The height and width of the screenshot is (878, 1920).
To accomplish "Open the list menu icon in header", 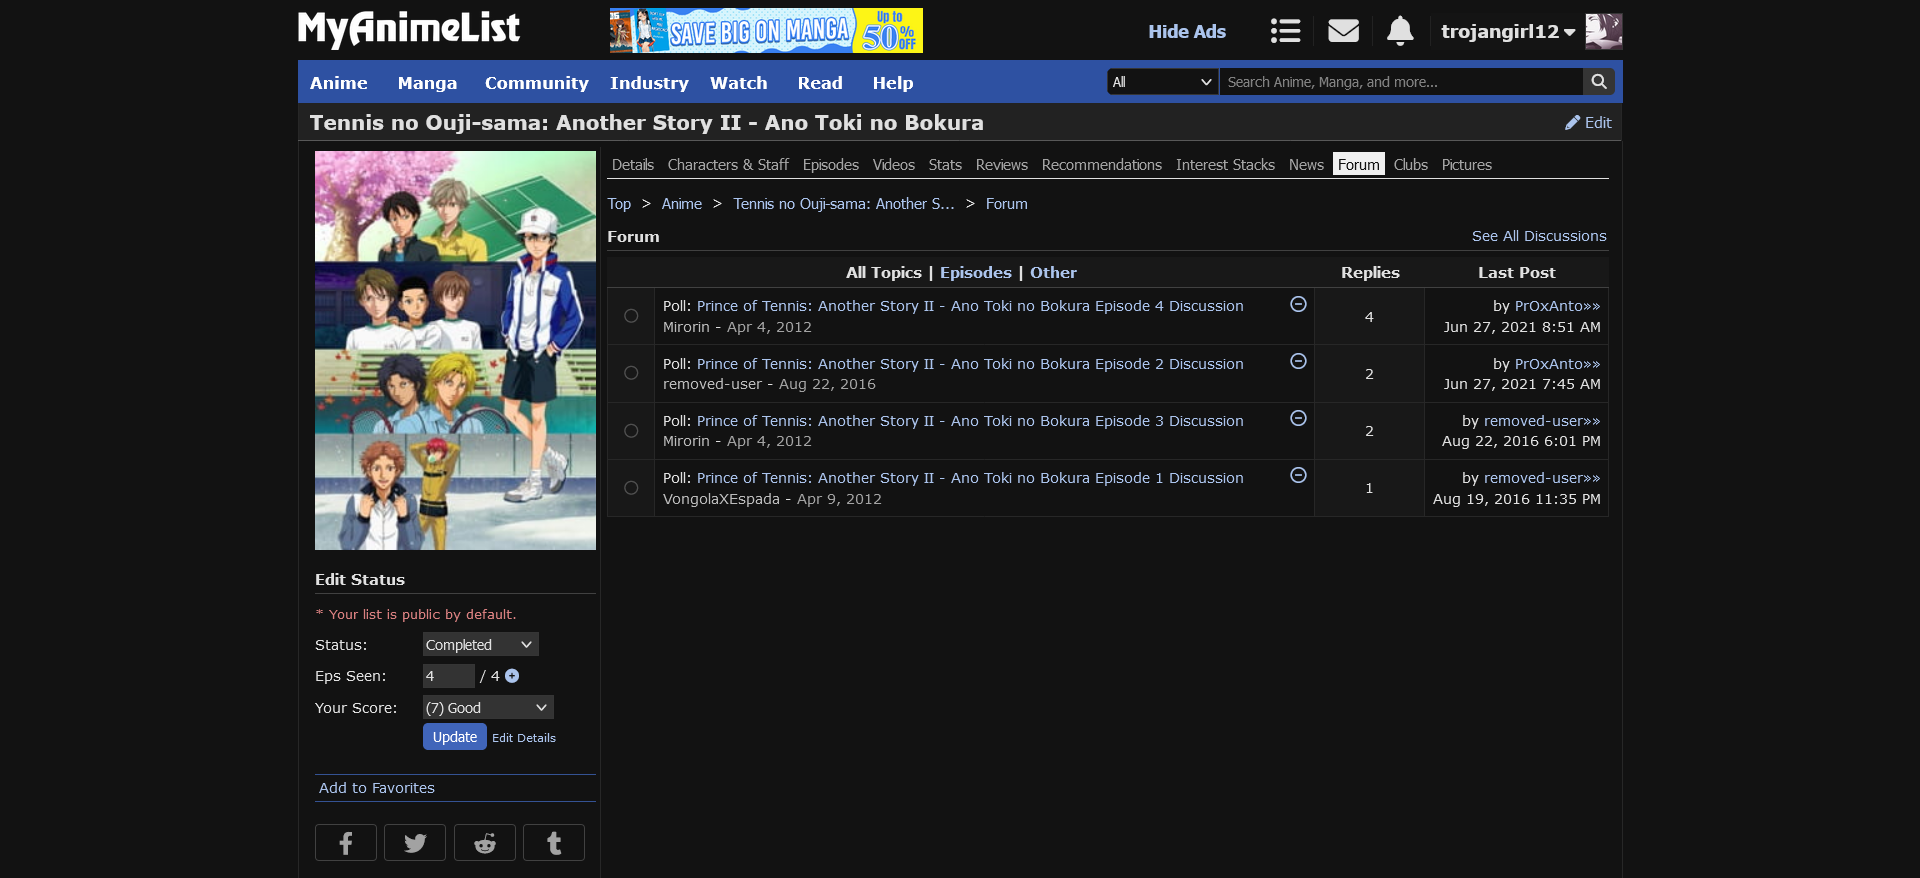I will point(1285,31).
